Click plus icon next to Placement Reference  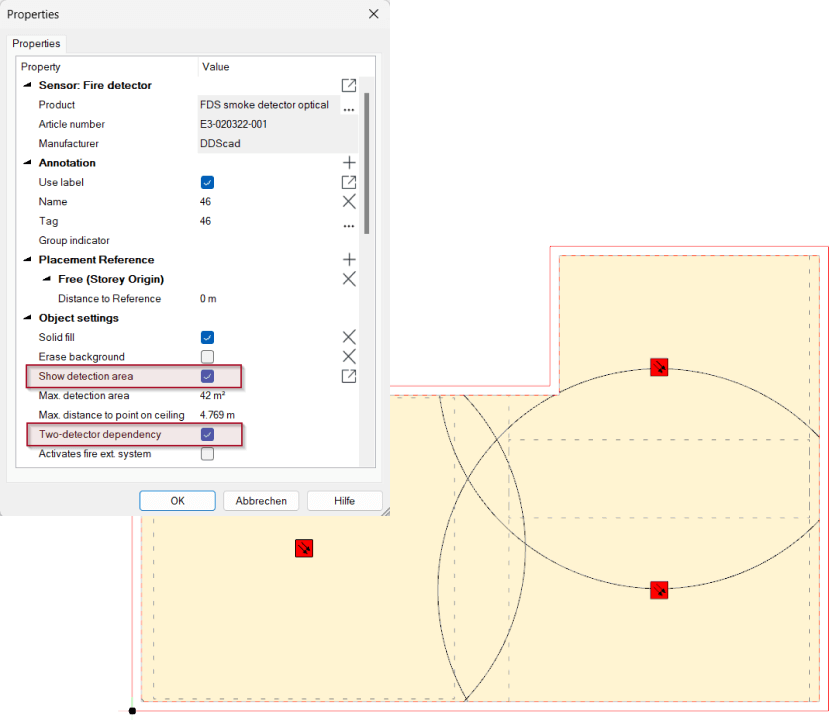(x=349, y=260)
